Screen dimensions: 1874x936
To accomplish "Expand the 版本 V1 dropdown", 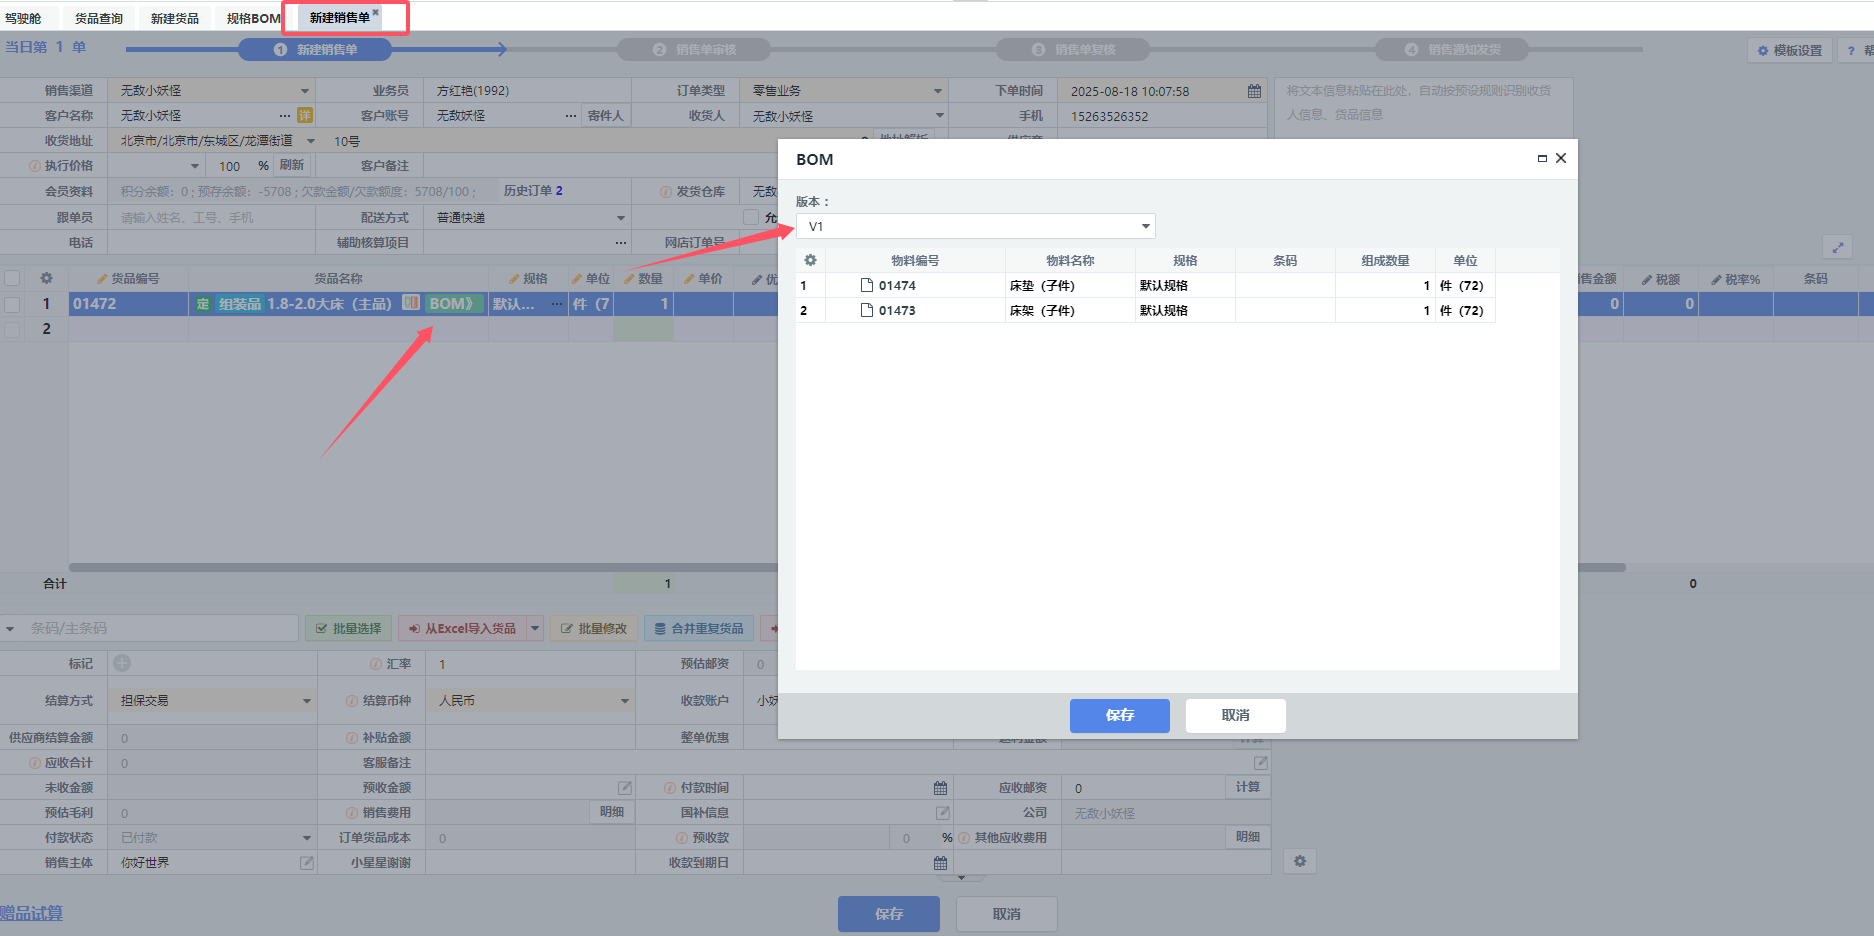I will click(x=1145, y=227).
